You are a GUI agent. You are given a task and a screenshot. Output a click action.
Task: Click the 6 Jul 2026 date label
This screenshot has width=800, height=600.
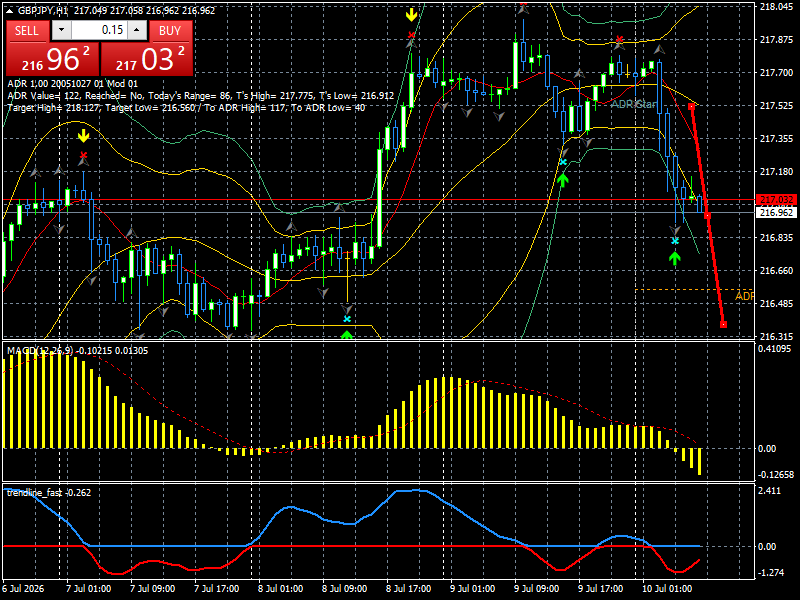(23, 588)
